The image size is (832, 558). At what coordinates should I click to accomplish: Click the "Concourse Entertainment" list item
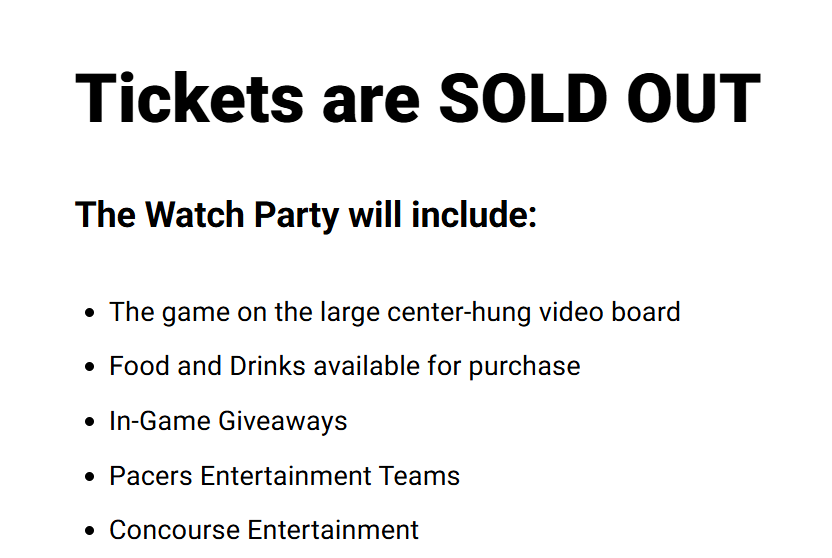pos(264,530)
